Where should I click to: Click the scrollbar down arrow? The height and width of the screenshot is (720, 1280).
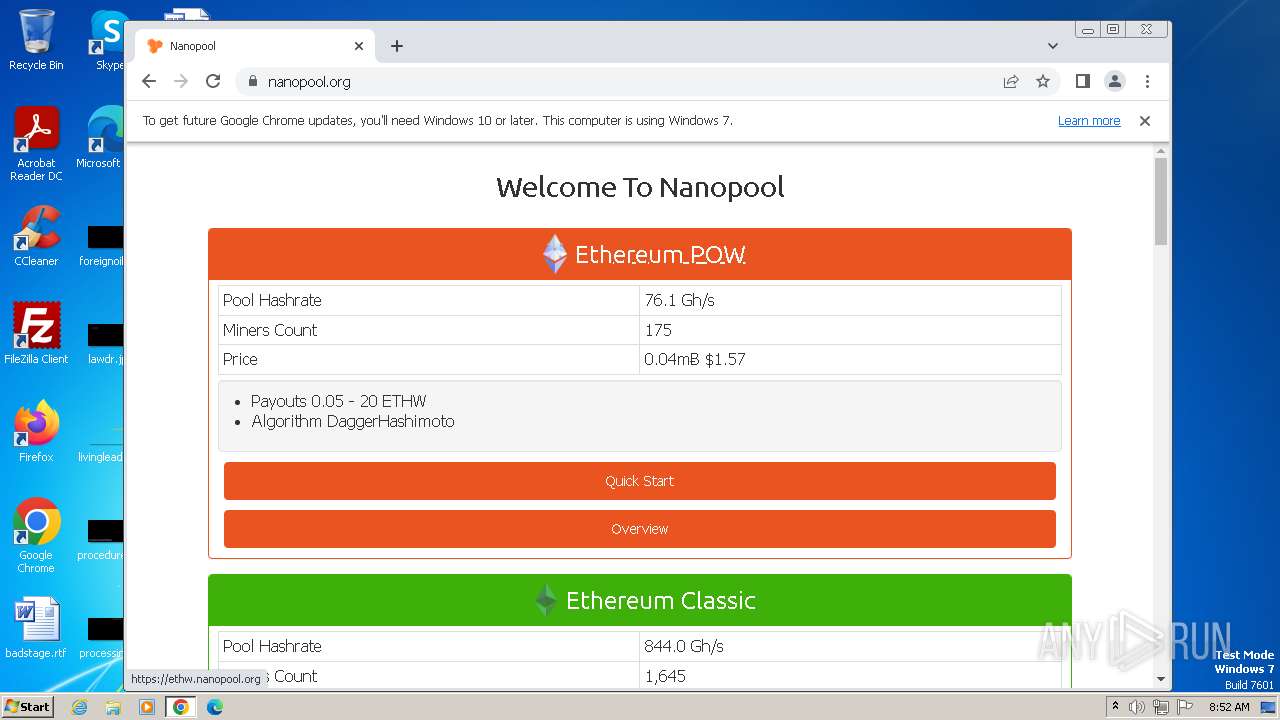[1161, 679]
